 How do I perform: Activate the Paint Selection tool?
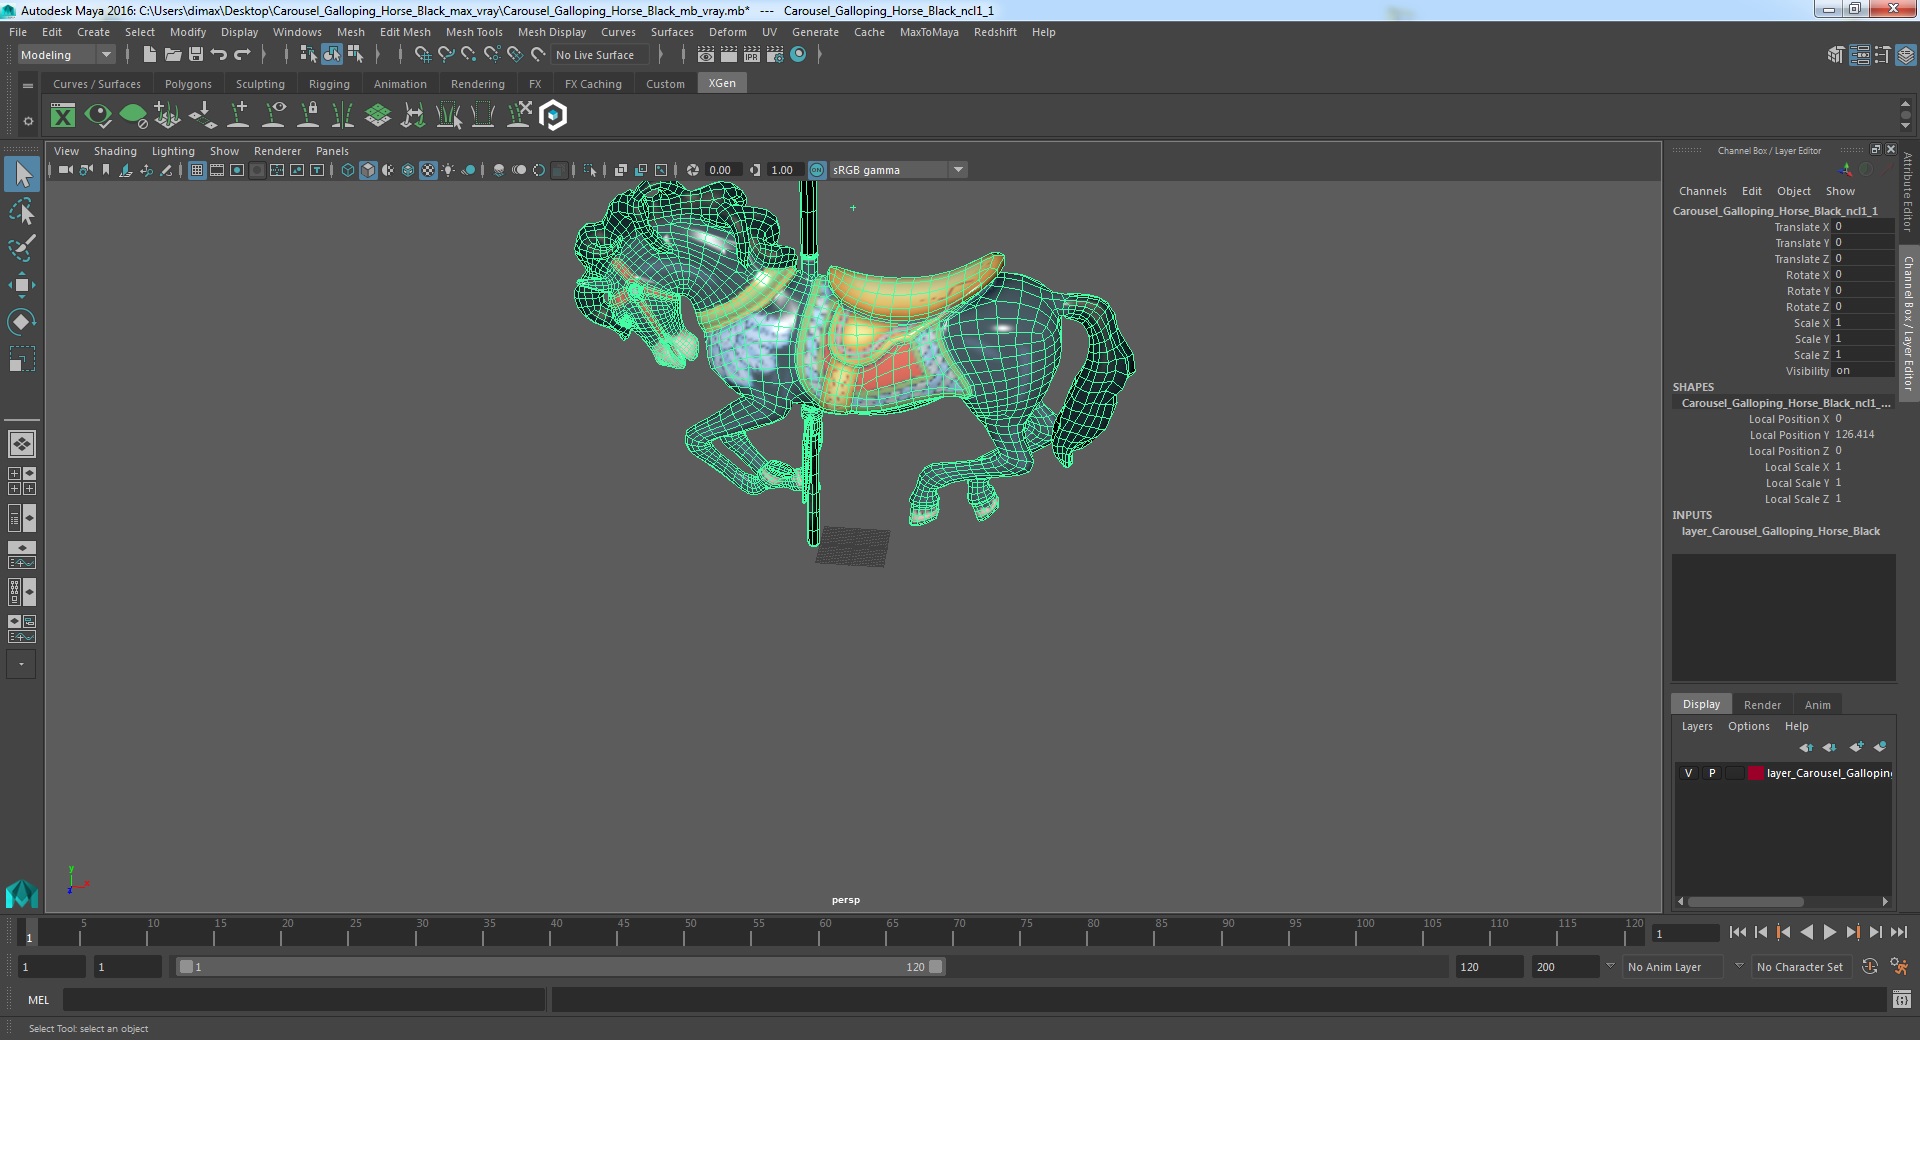(21, 248)
